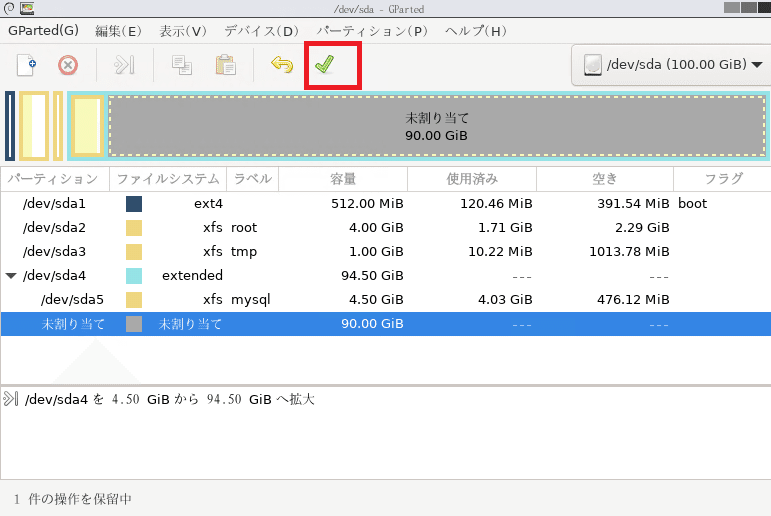Sort by the 容量 column header
The image size is (771, 516).
(x=343, y=179)
